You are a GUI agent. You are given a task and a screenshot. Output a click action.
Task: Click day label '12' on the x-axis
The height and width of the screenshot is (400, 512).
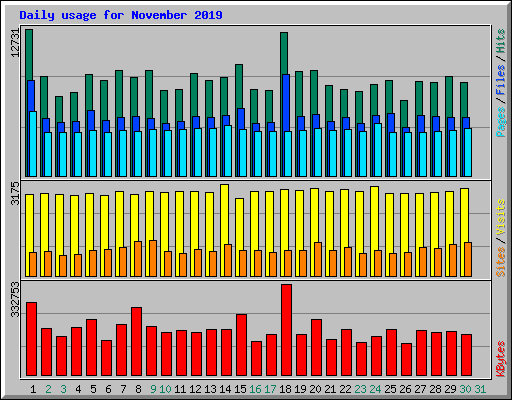pos(195,389)
